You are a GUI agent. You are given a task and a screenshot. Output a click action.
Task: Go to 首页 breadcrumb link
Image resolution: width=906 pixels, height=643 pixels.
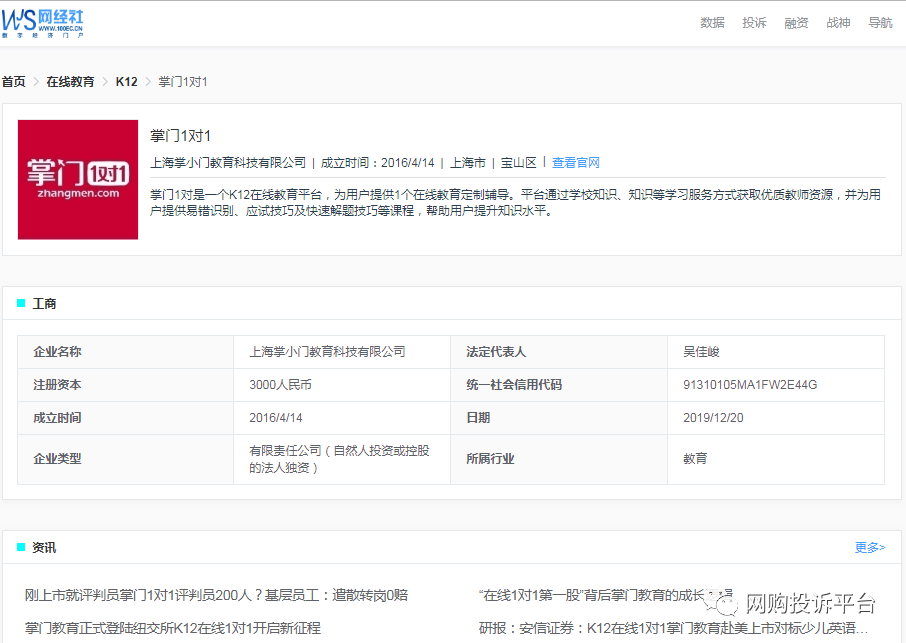pos(14,82)
